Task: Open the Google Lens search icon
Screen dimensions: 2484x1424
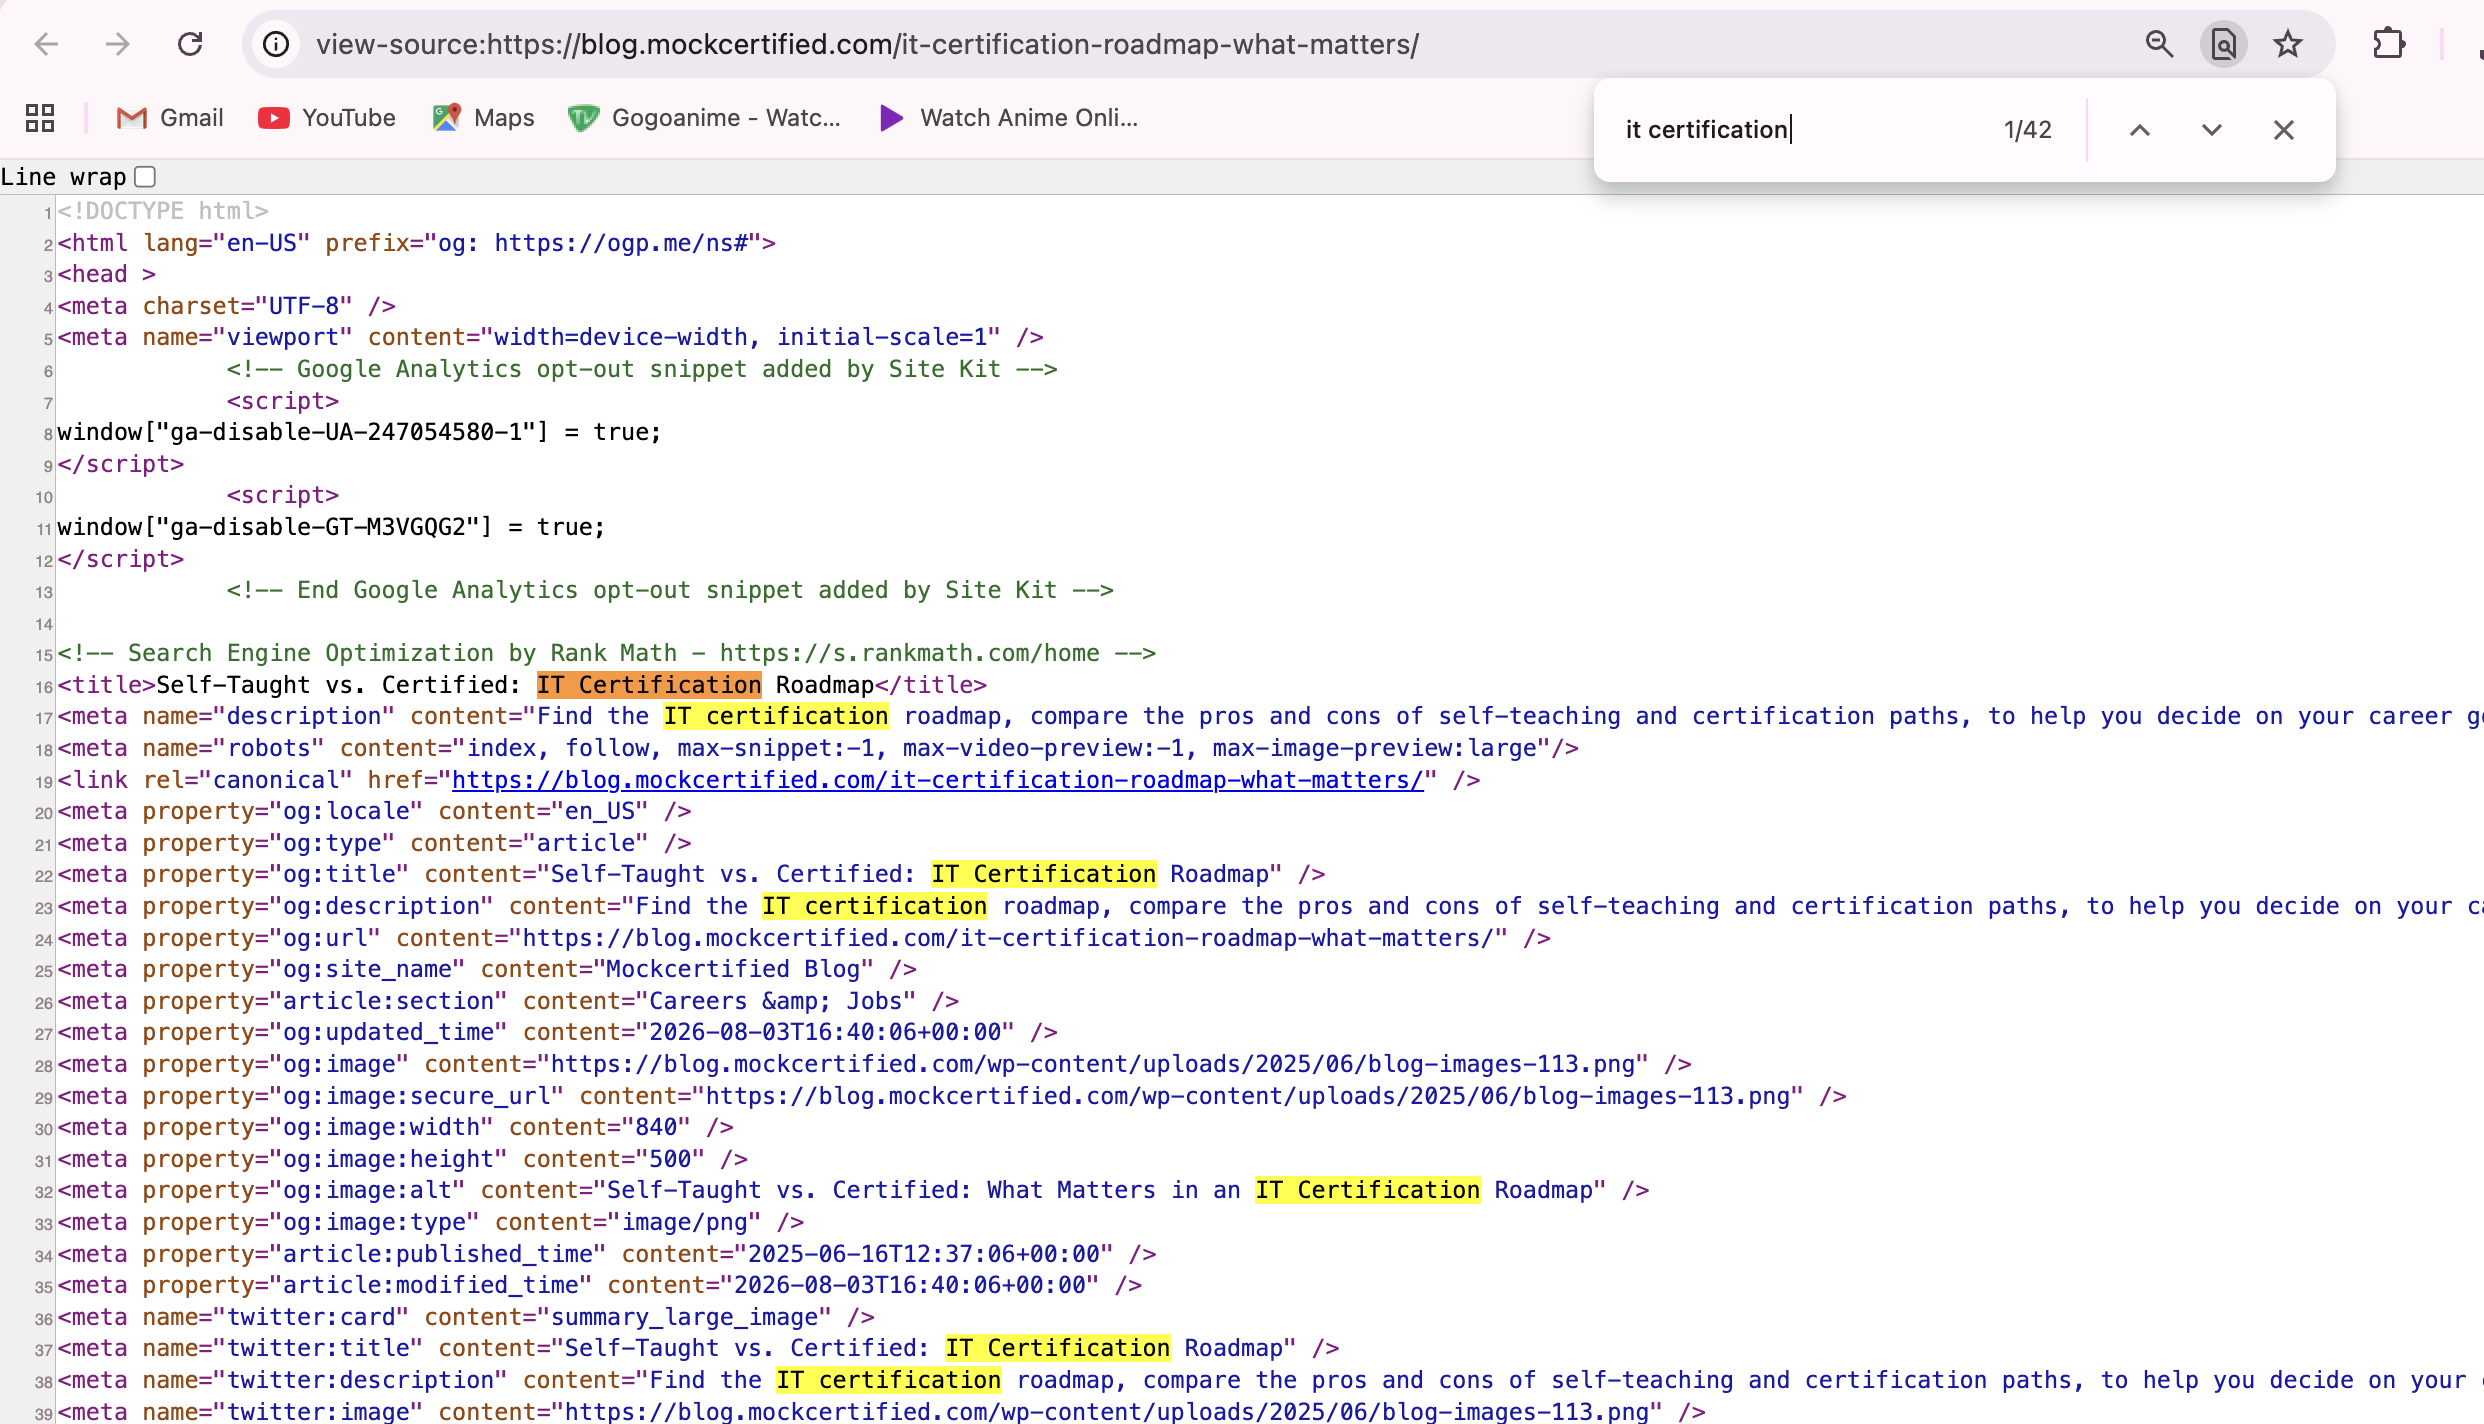Action: pyautogui.click(x=2224, y=44)
